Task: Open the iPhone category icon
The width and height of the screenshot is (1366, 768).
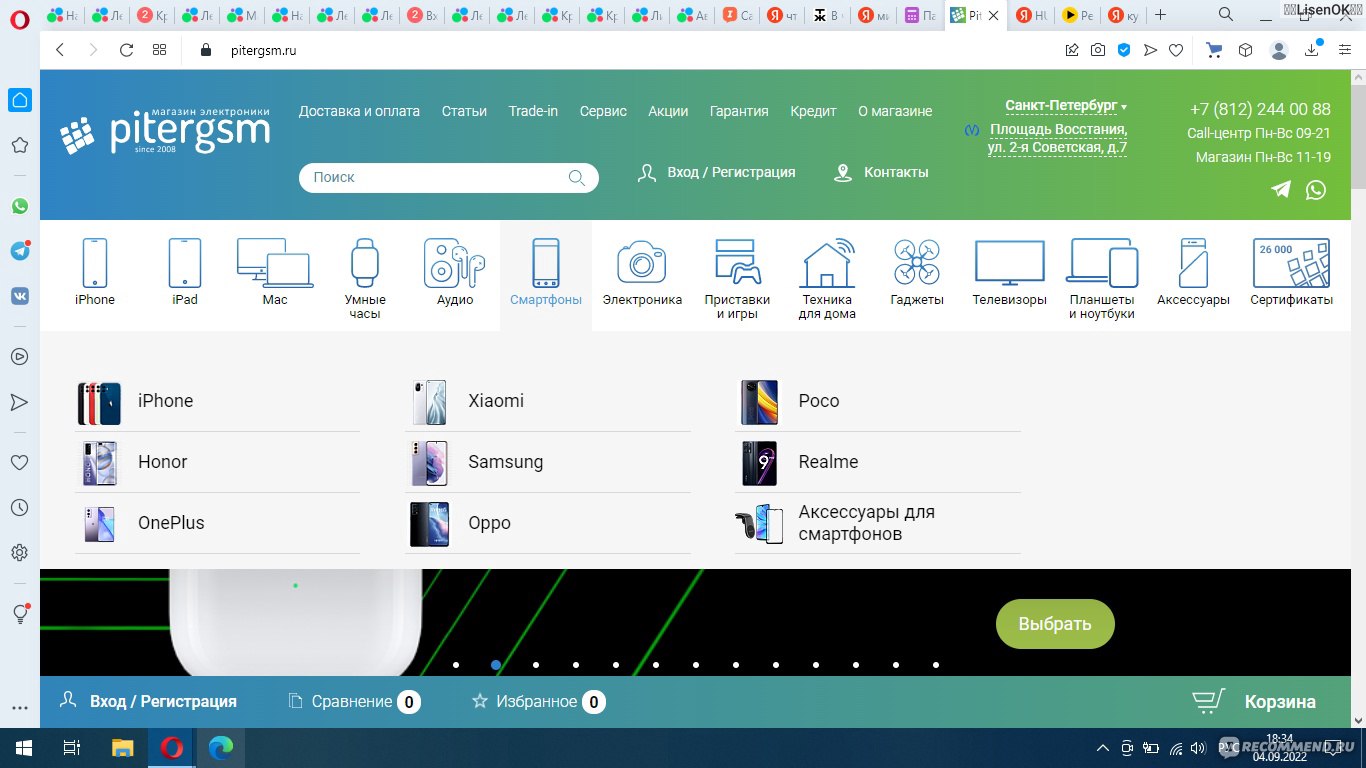Action: coord(95,263)
